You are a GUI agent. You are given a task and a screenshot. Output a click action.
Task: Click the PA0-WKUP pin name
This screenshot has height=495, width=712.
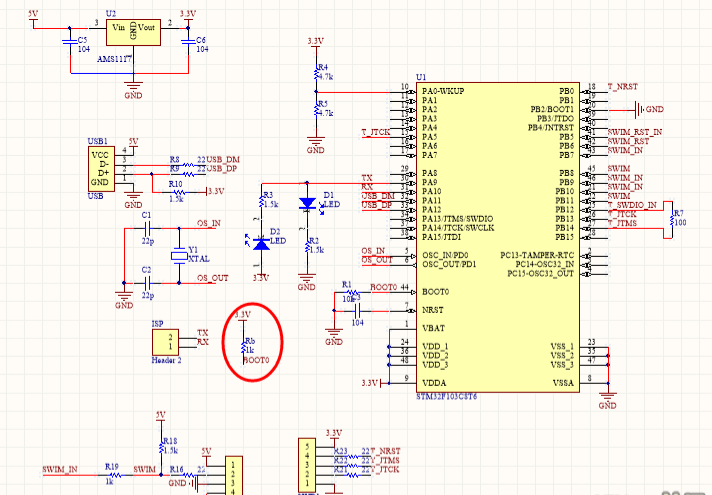coord(443,91)
